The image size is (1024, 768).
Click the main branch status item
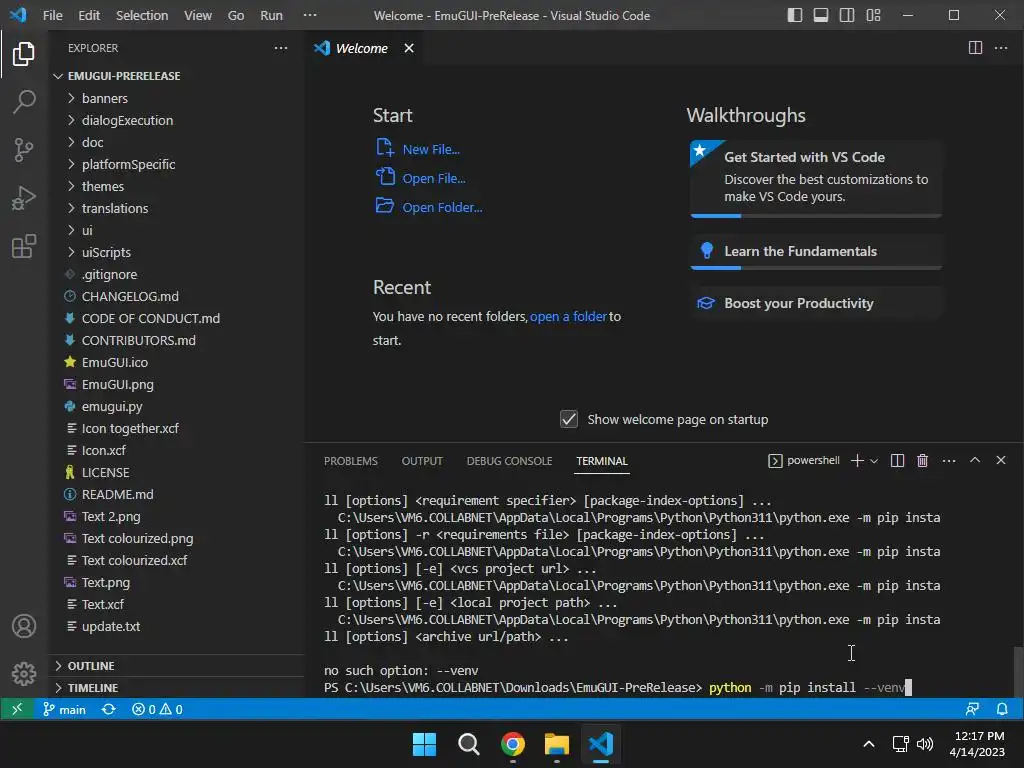(64, 709)
